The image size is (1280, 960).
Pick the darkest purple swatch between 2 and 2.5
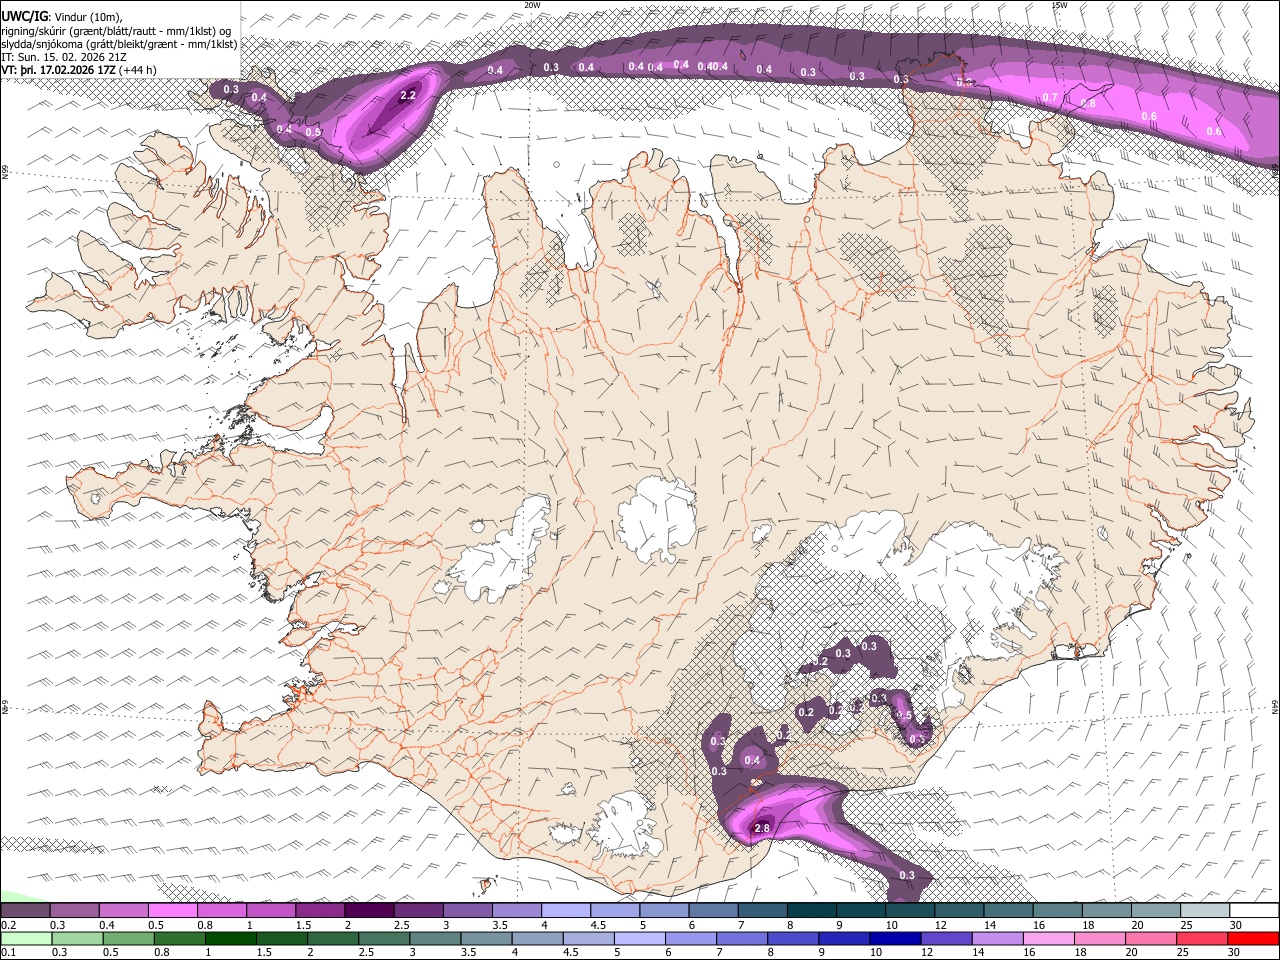[x=369, y=910]
